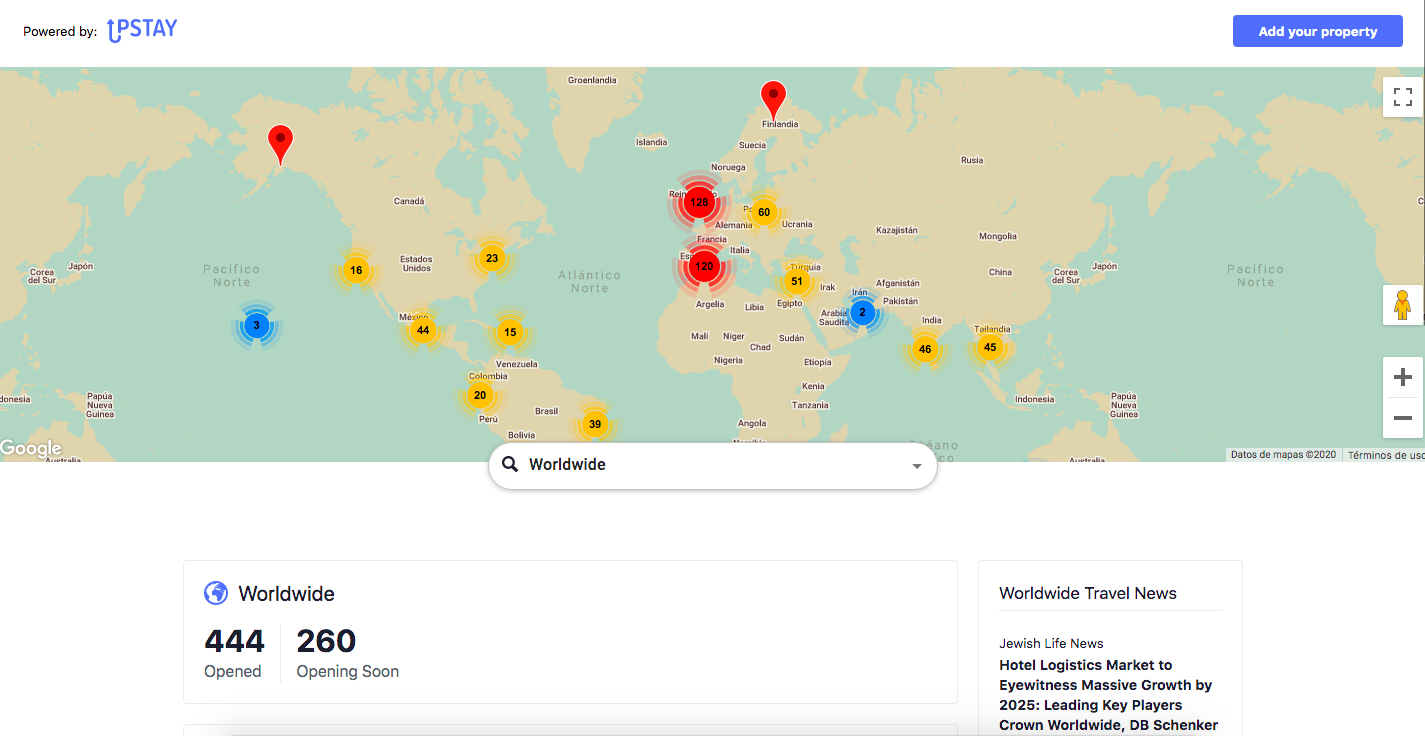The image size is (1425, 736).
Task: Open the yellow cluster marker 44
Action: click(423, 330)
